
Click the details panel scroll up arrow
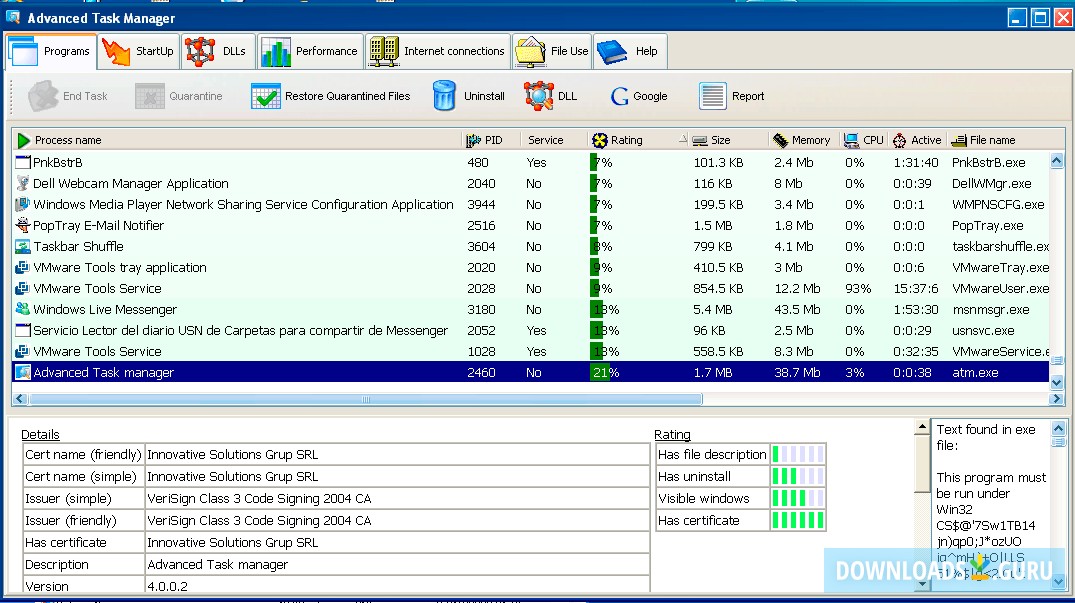(x=922, y=428)
